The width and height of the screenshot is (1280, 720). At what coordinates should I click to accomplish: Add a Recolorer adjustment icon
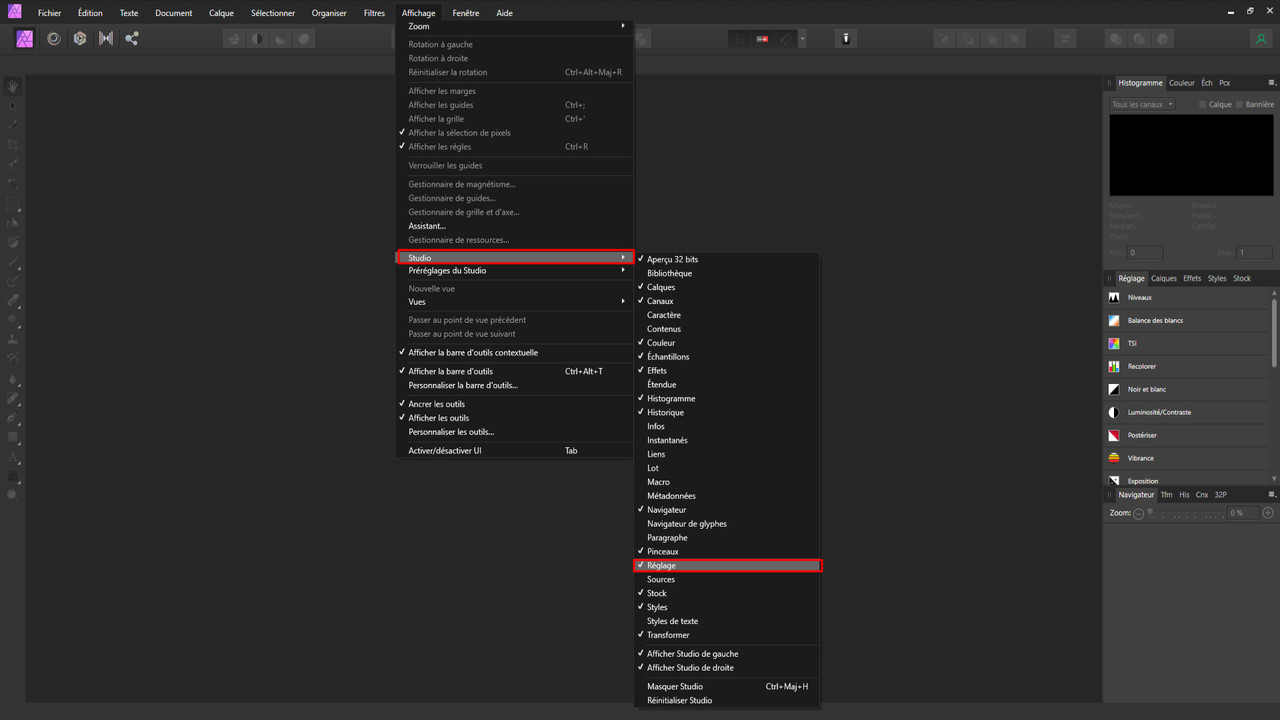1114,367
